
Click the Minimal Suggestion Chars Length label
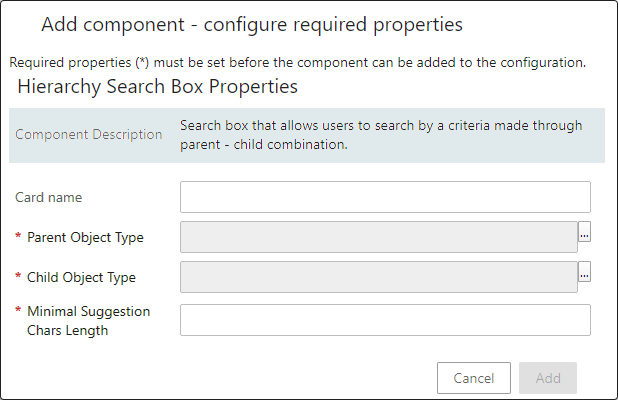(x=88, y=321)
